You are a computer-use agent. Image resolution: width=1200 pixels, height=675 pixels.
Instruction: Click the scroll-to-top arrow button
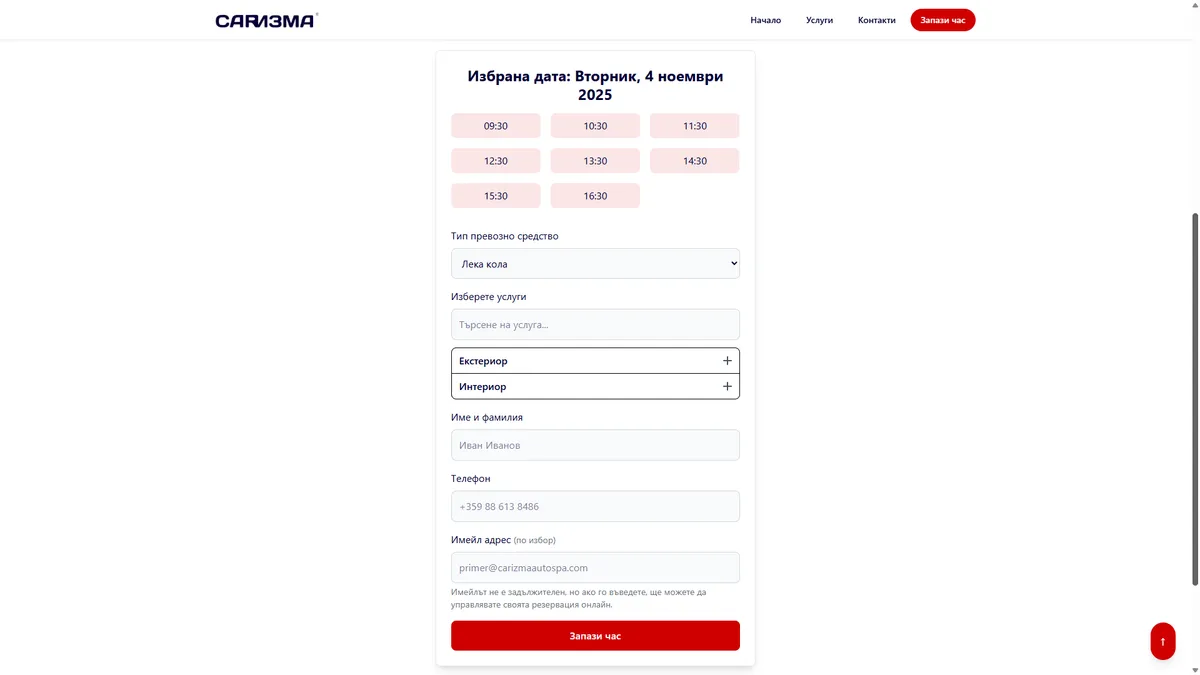(1162, 641)
